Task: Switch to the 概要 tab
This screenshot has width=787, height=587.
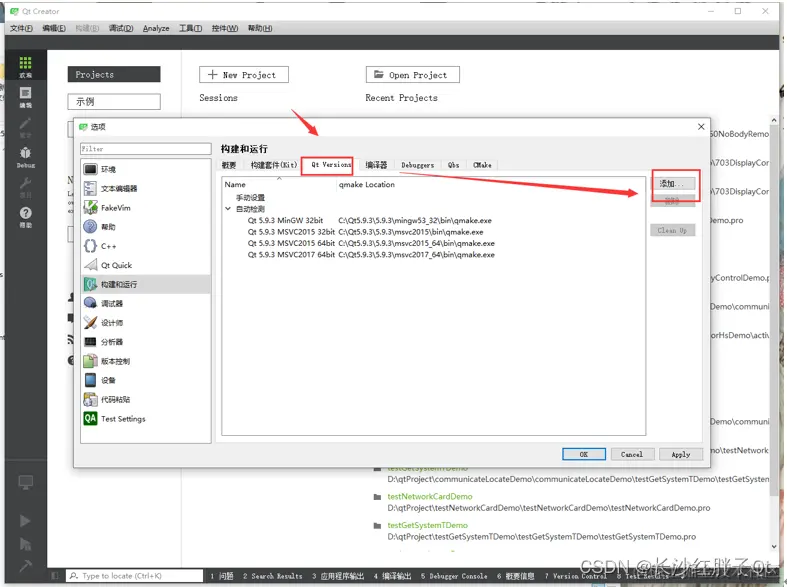Action: point(229,165)
